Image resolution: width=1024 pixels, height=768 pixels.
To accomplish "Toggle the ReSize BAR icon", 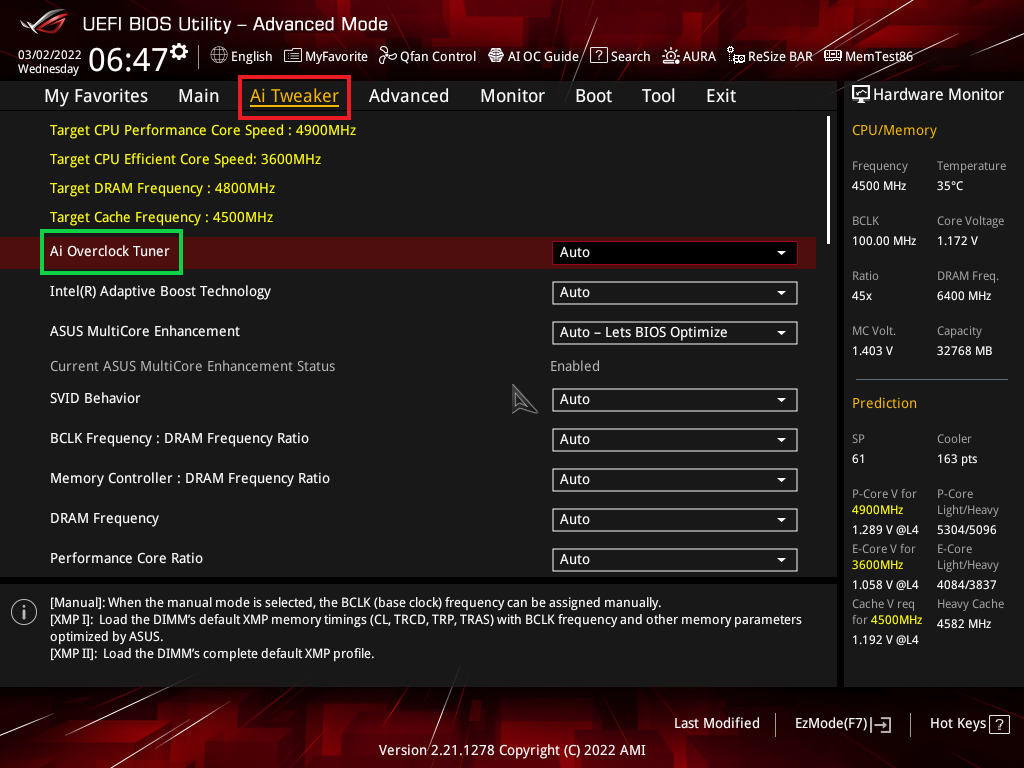I will pos(736,56).
